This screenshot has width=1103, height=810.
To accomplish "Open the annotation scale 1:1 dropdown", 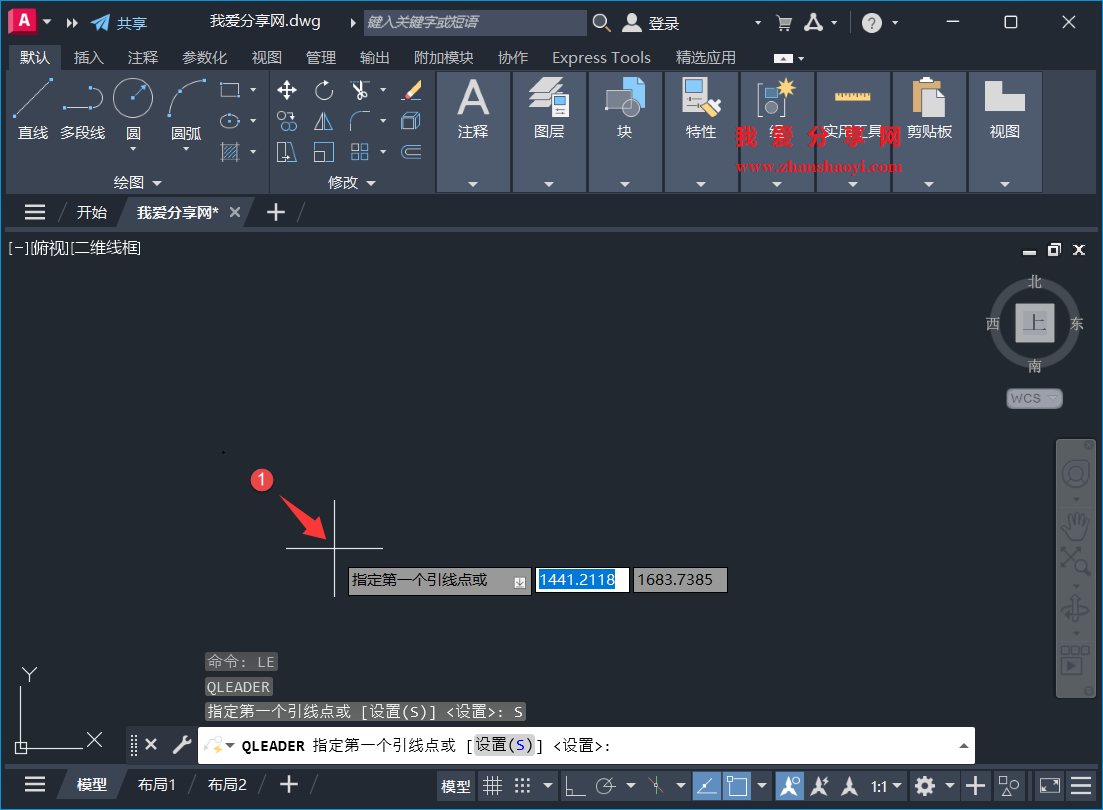I will 886,786.
